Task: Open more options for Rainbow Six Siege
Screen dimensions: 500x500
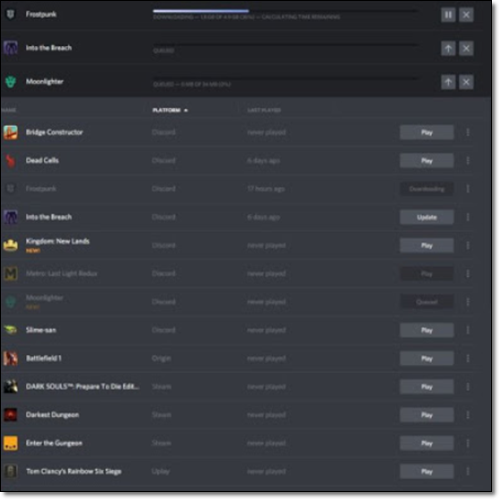Action: 468,472
